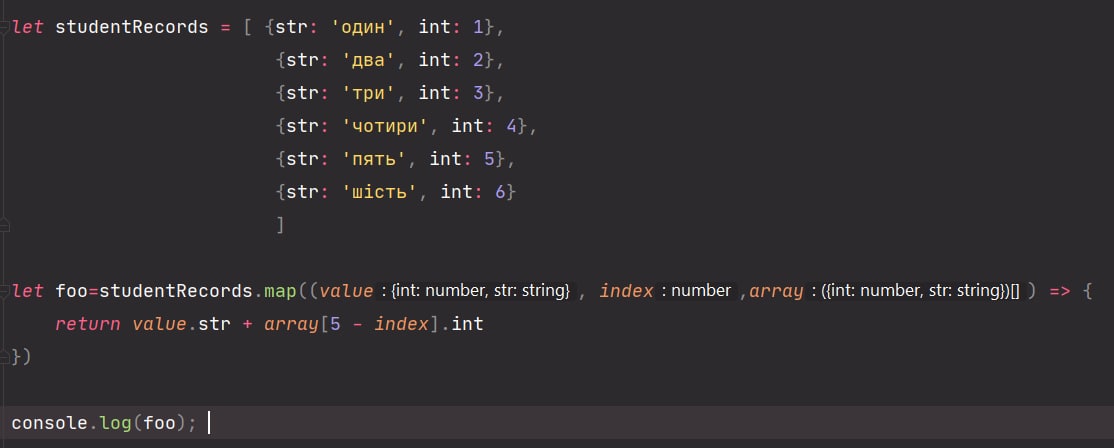Click the foo variable in the let declaration
Screen dimensions: 1114x448
click(72, 291)
